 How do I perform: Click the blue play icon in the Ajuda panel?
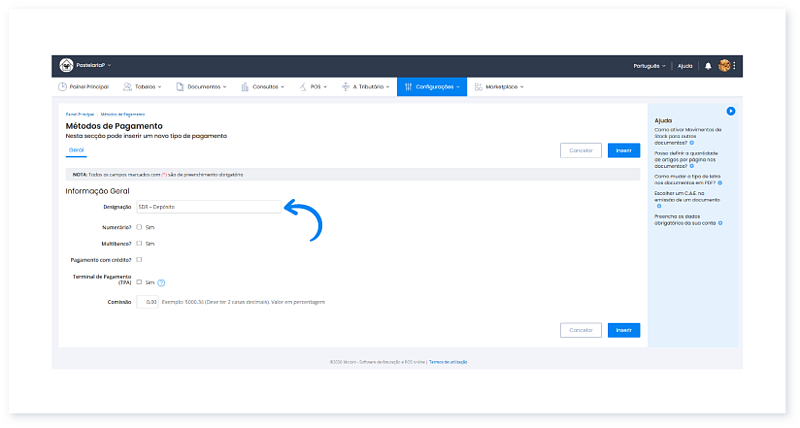click(x=731, y=111)
